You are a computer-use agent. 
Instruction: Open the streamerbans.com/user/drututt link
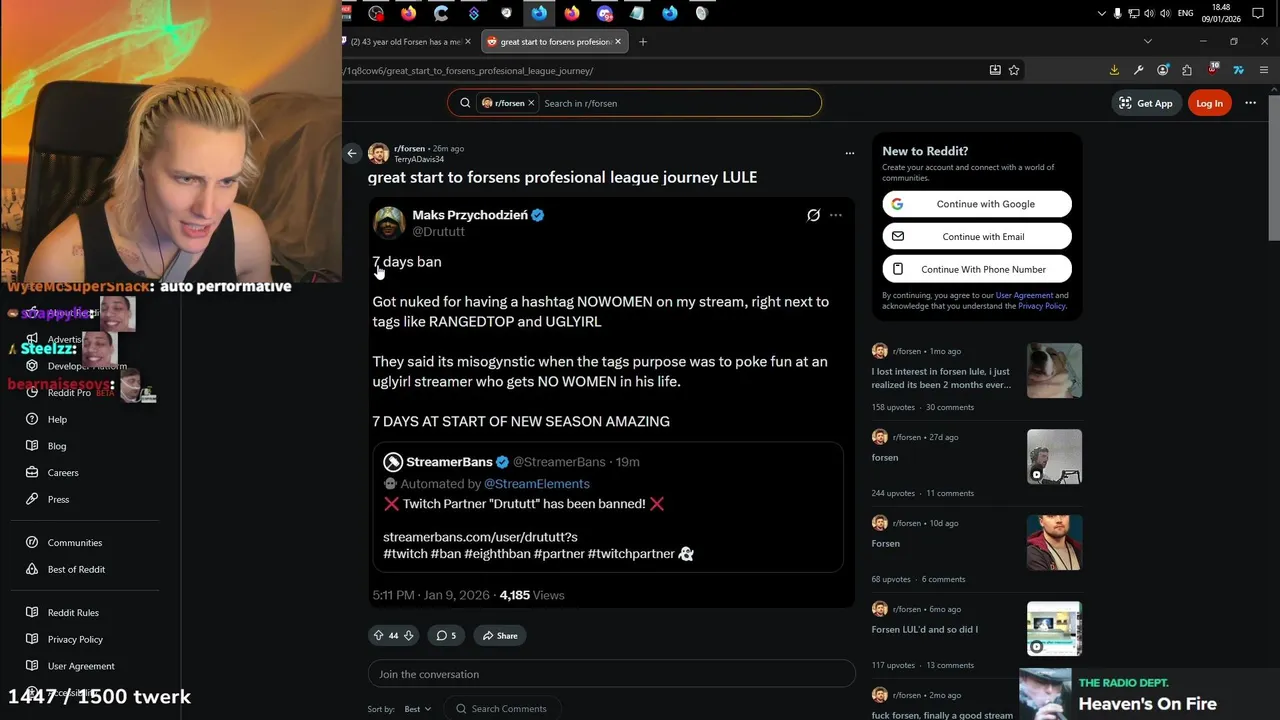[480, 537]
